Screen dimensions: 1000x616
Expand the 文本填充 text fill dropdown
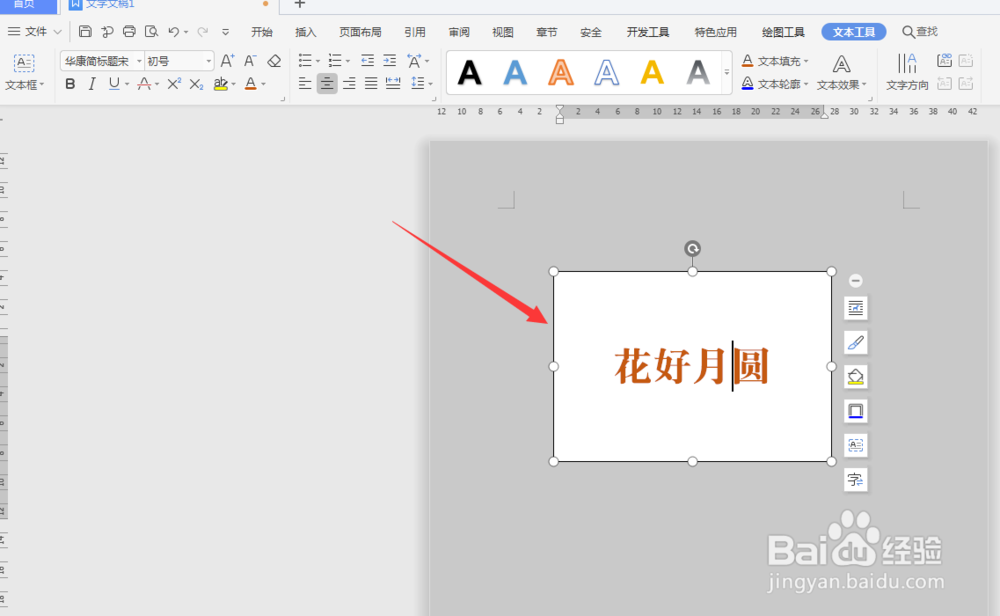coord(806,61)
